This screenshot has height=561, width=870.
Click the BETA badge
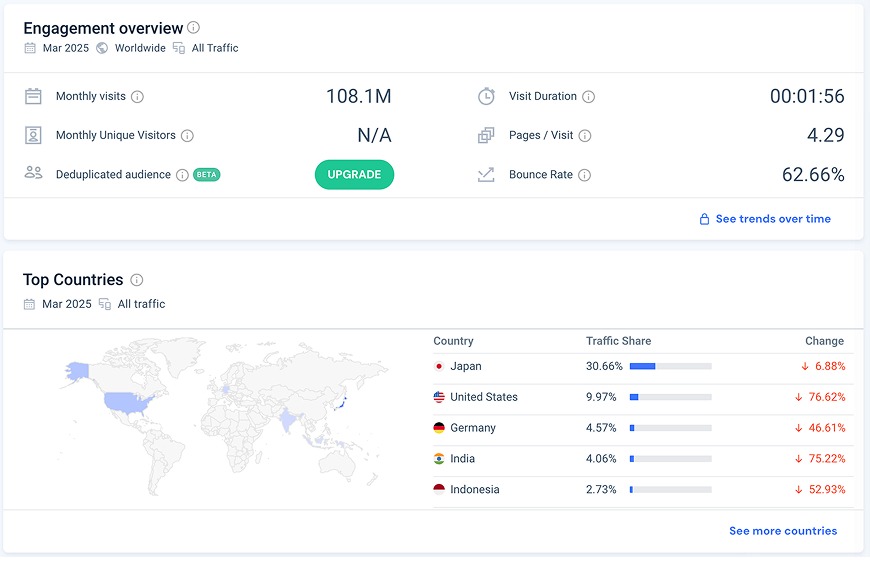coord(206,175)
